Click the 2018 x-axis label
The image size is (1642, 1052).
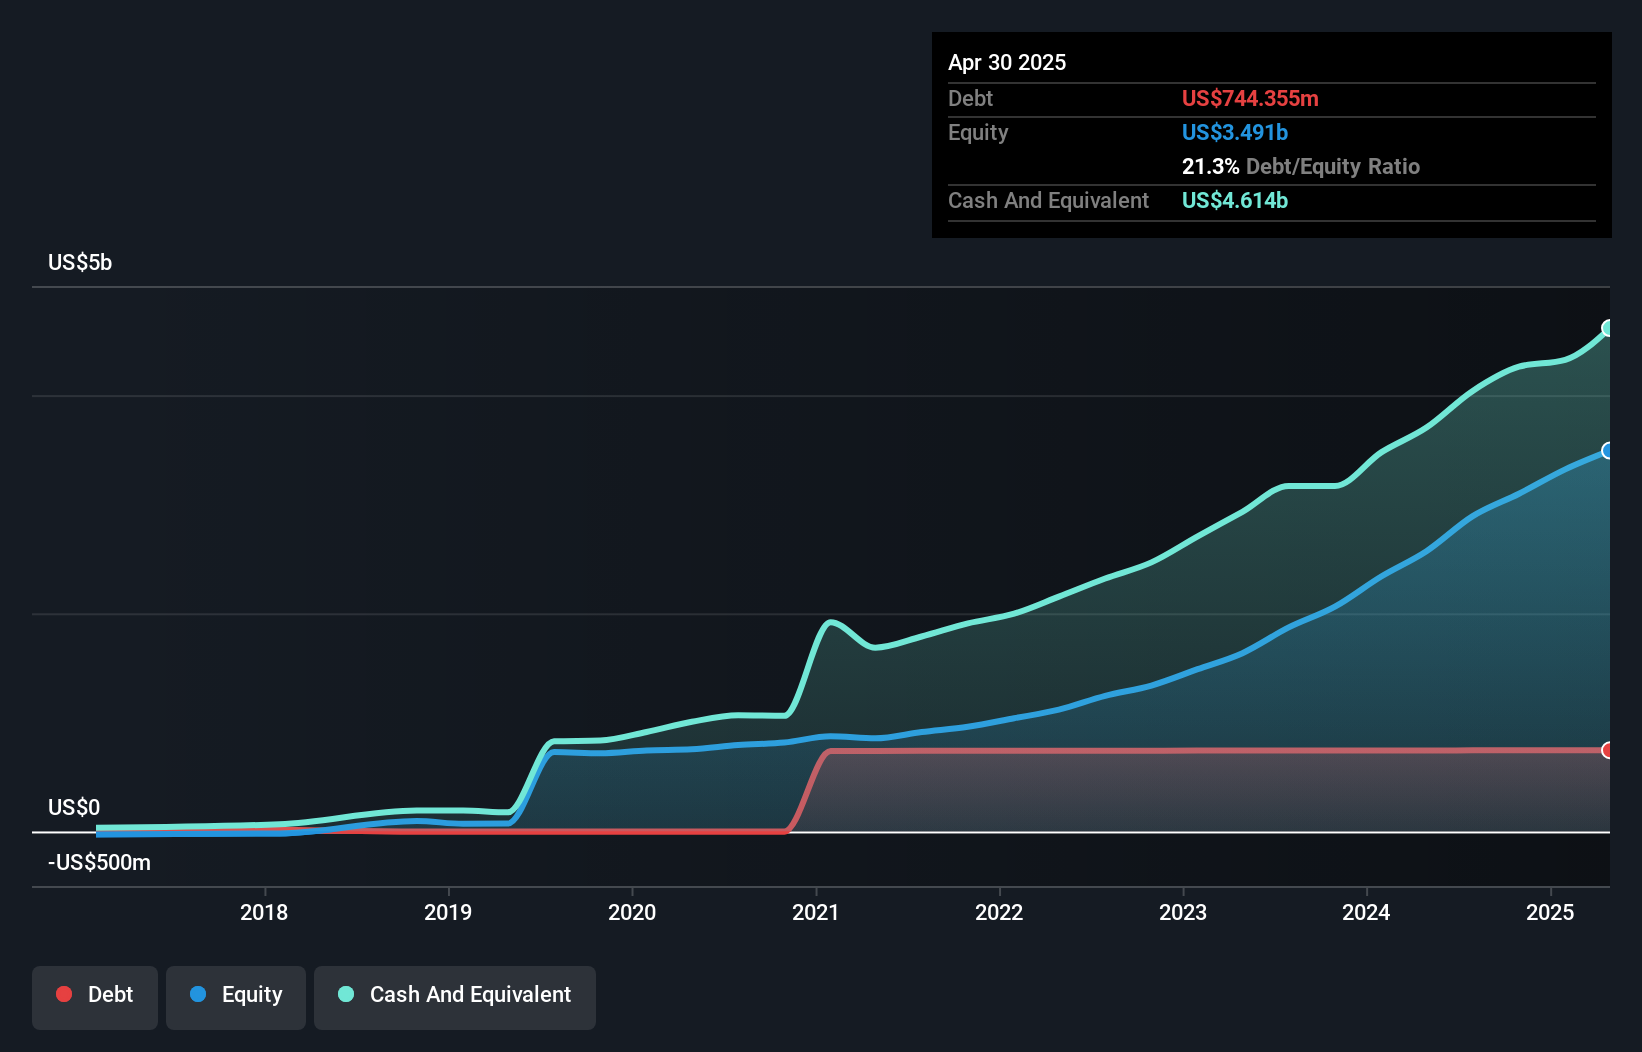pyautogui.click(x=264, y=912)
